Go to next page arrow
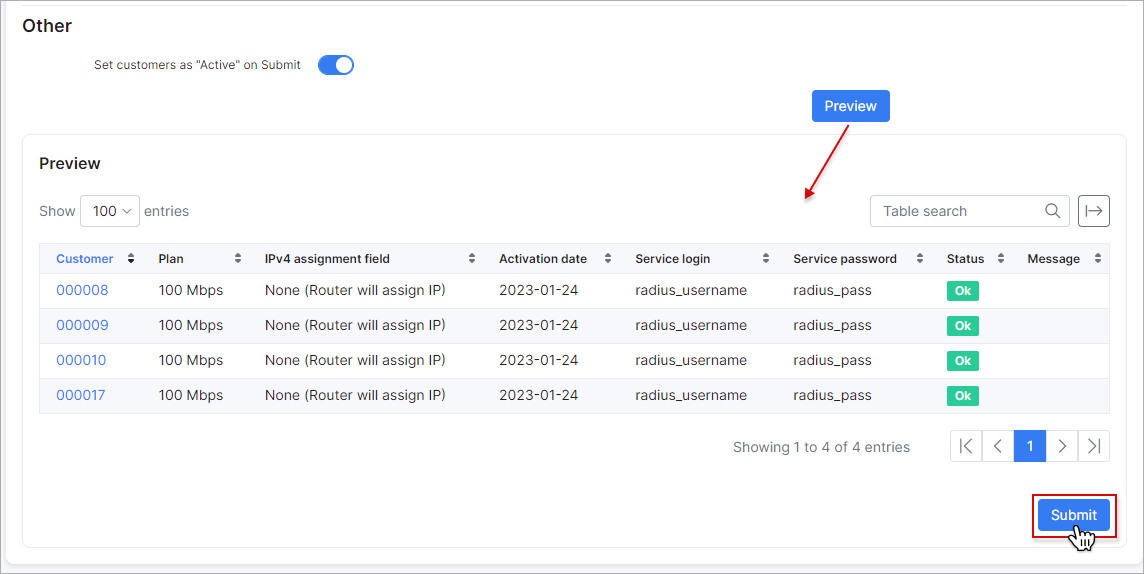The width and height of the screenshot is (1144, 574). 1062,446
